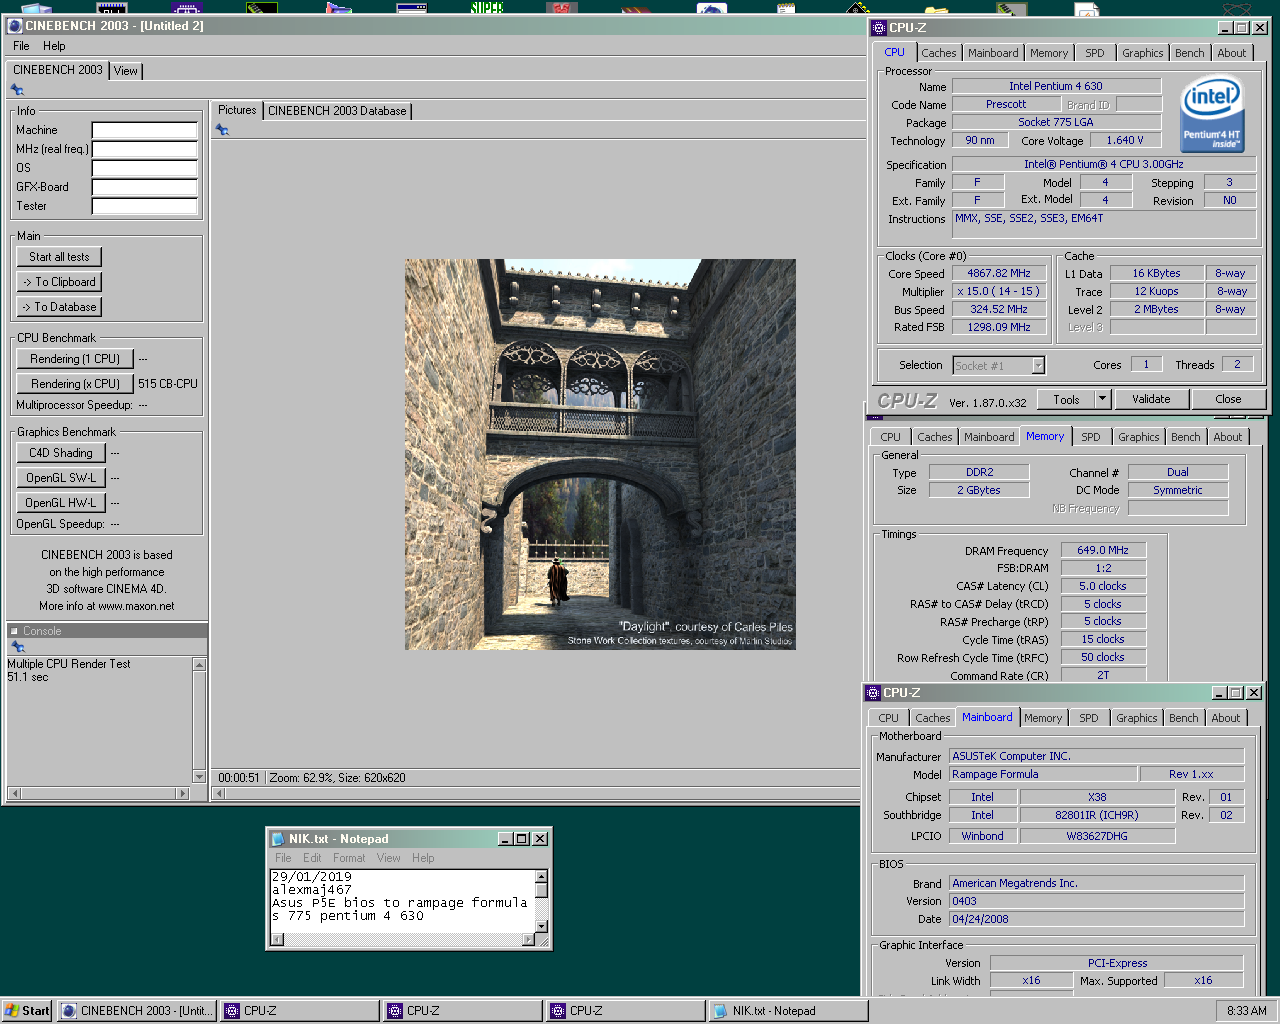Image resolution: width=1280 pixels, height=1024 pixels.
Task: Click the Core Speed value 4867.82 MHz
Action: pyautogui.click(x=998, y=273)
